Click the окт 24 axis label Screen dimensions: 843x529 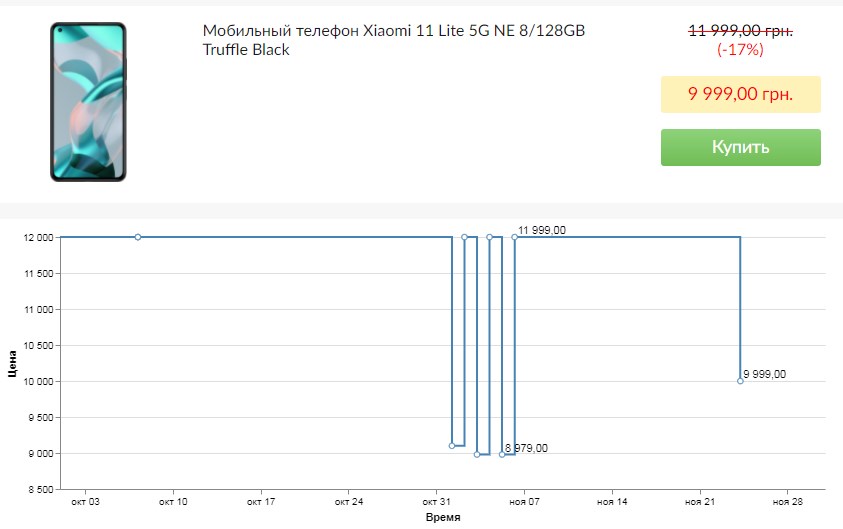tap(349, 502)
